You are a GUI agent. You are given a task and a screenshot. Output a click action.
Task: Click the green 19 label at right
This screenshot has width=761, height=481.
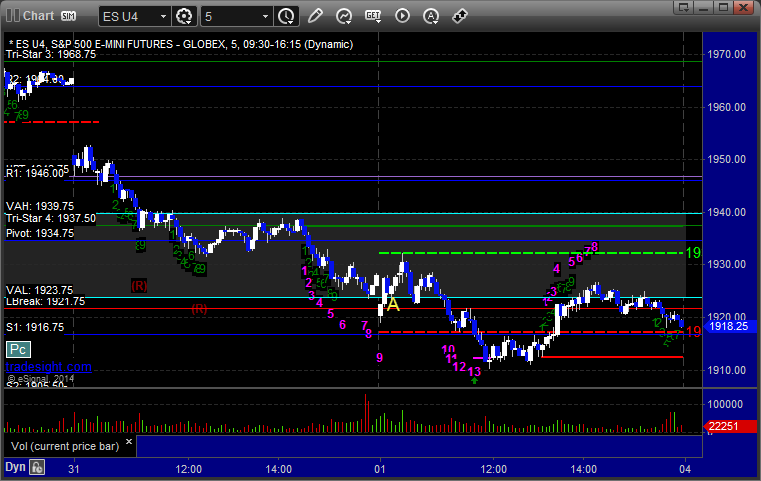click(x=693, y=253)
